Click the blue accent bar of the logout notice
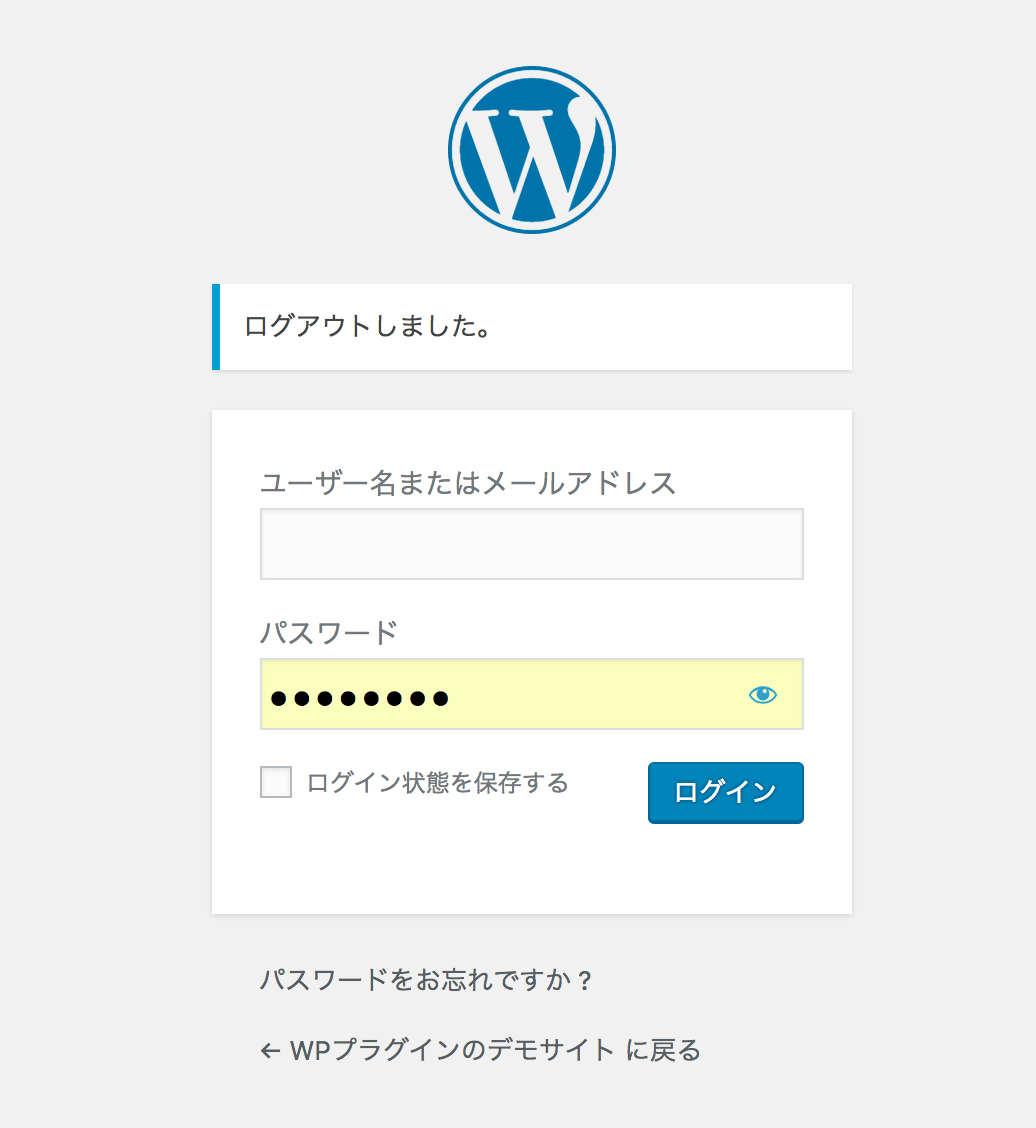 [216, 327]
